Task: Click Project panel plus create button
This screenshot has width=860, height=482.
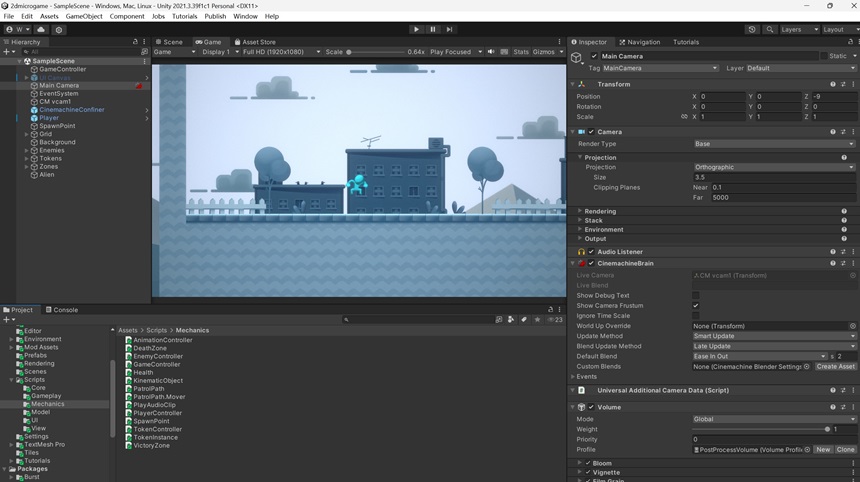Action: click(7, 319)
